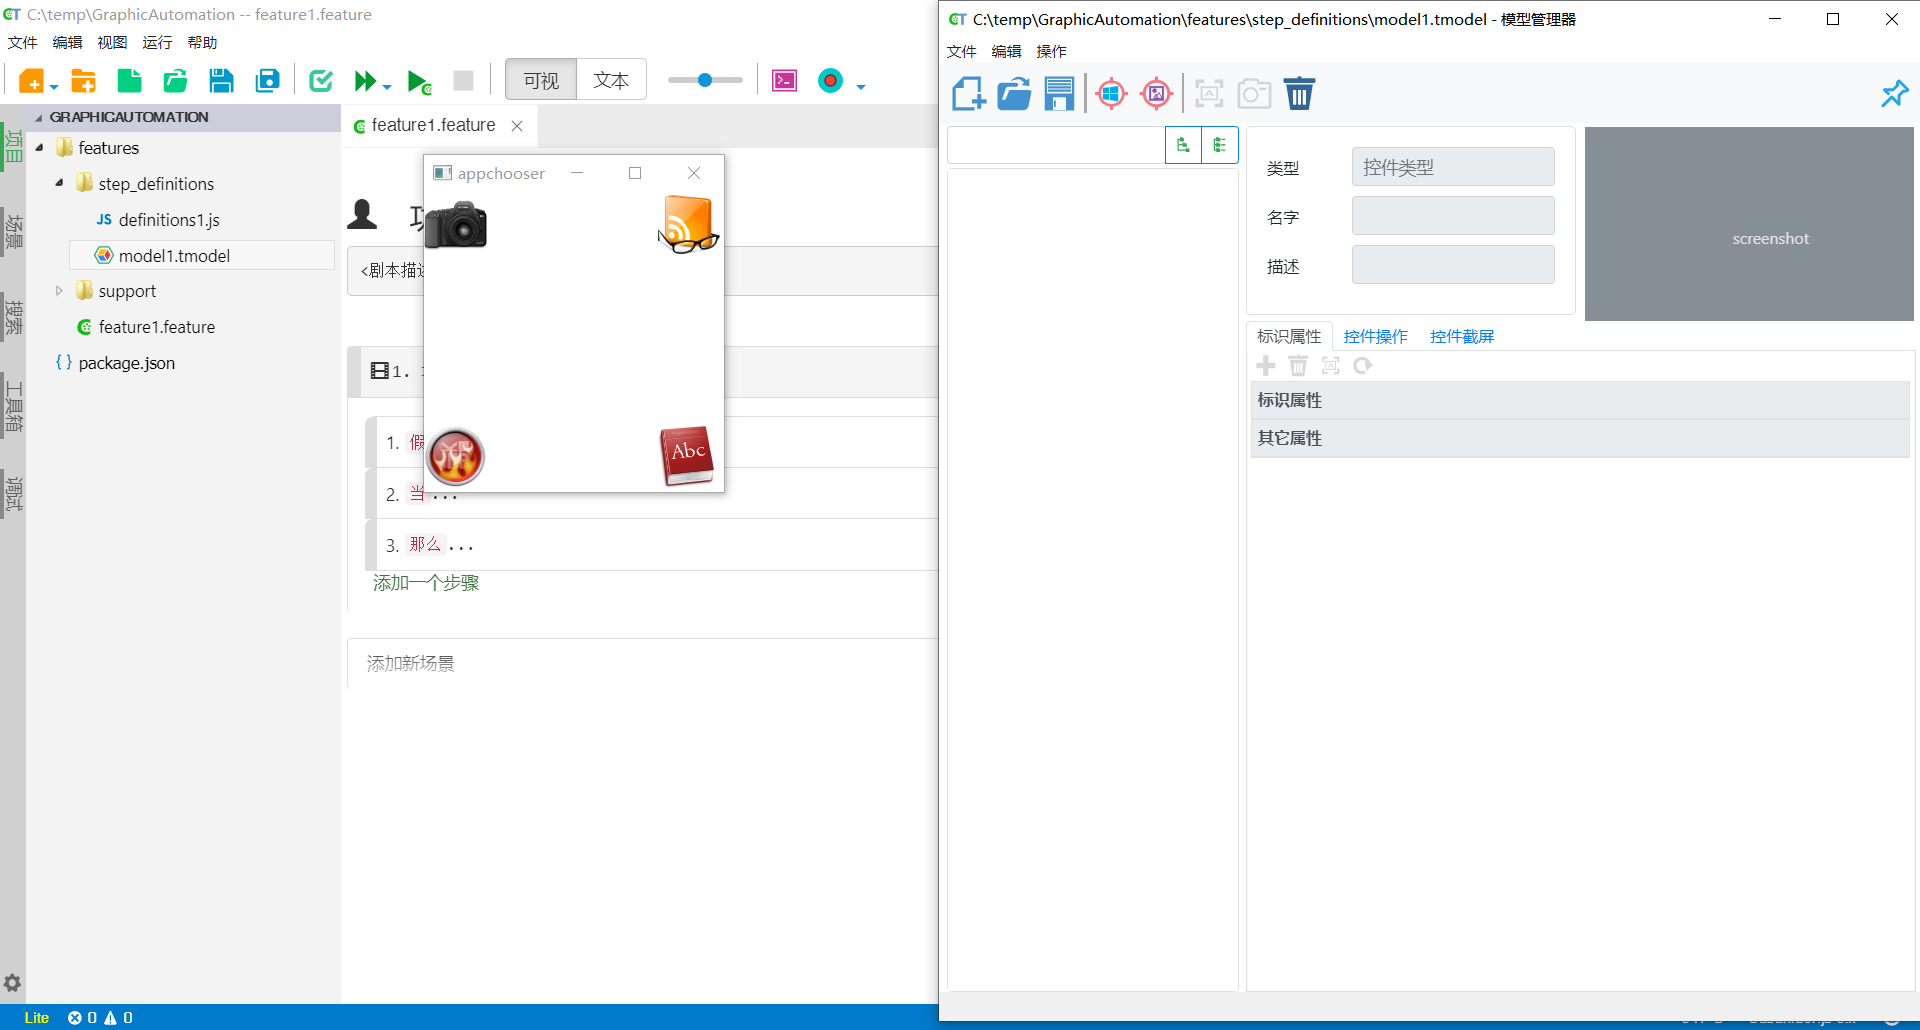Screen dimensions: 1920x1030
Task: Switch to 文本 text view mode
Action: pyautogui.click(x=611, y=80)
